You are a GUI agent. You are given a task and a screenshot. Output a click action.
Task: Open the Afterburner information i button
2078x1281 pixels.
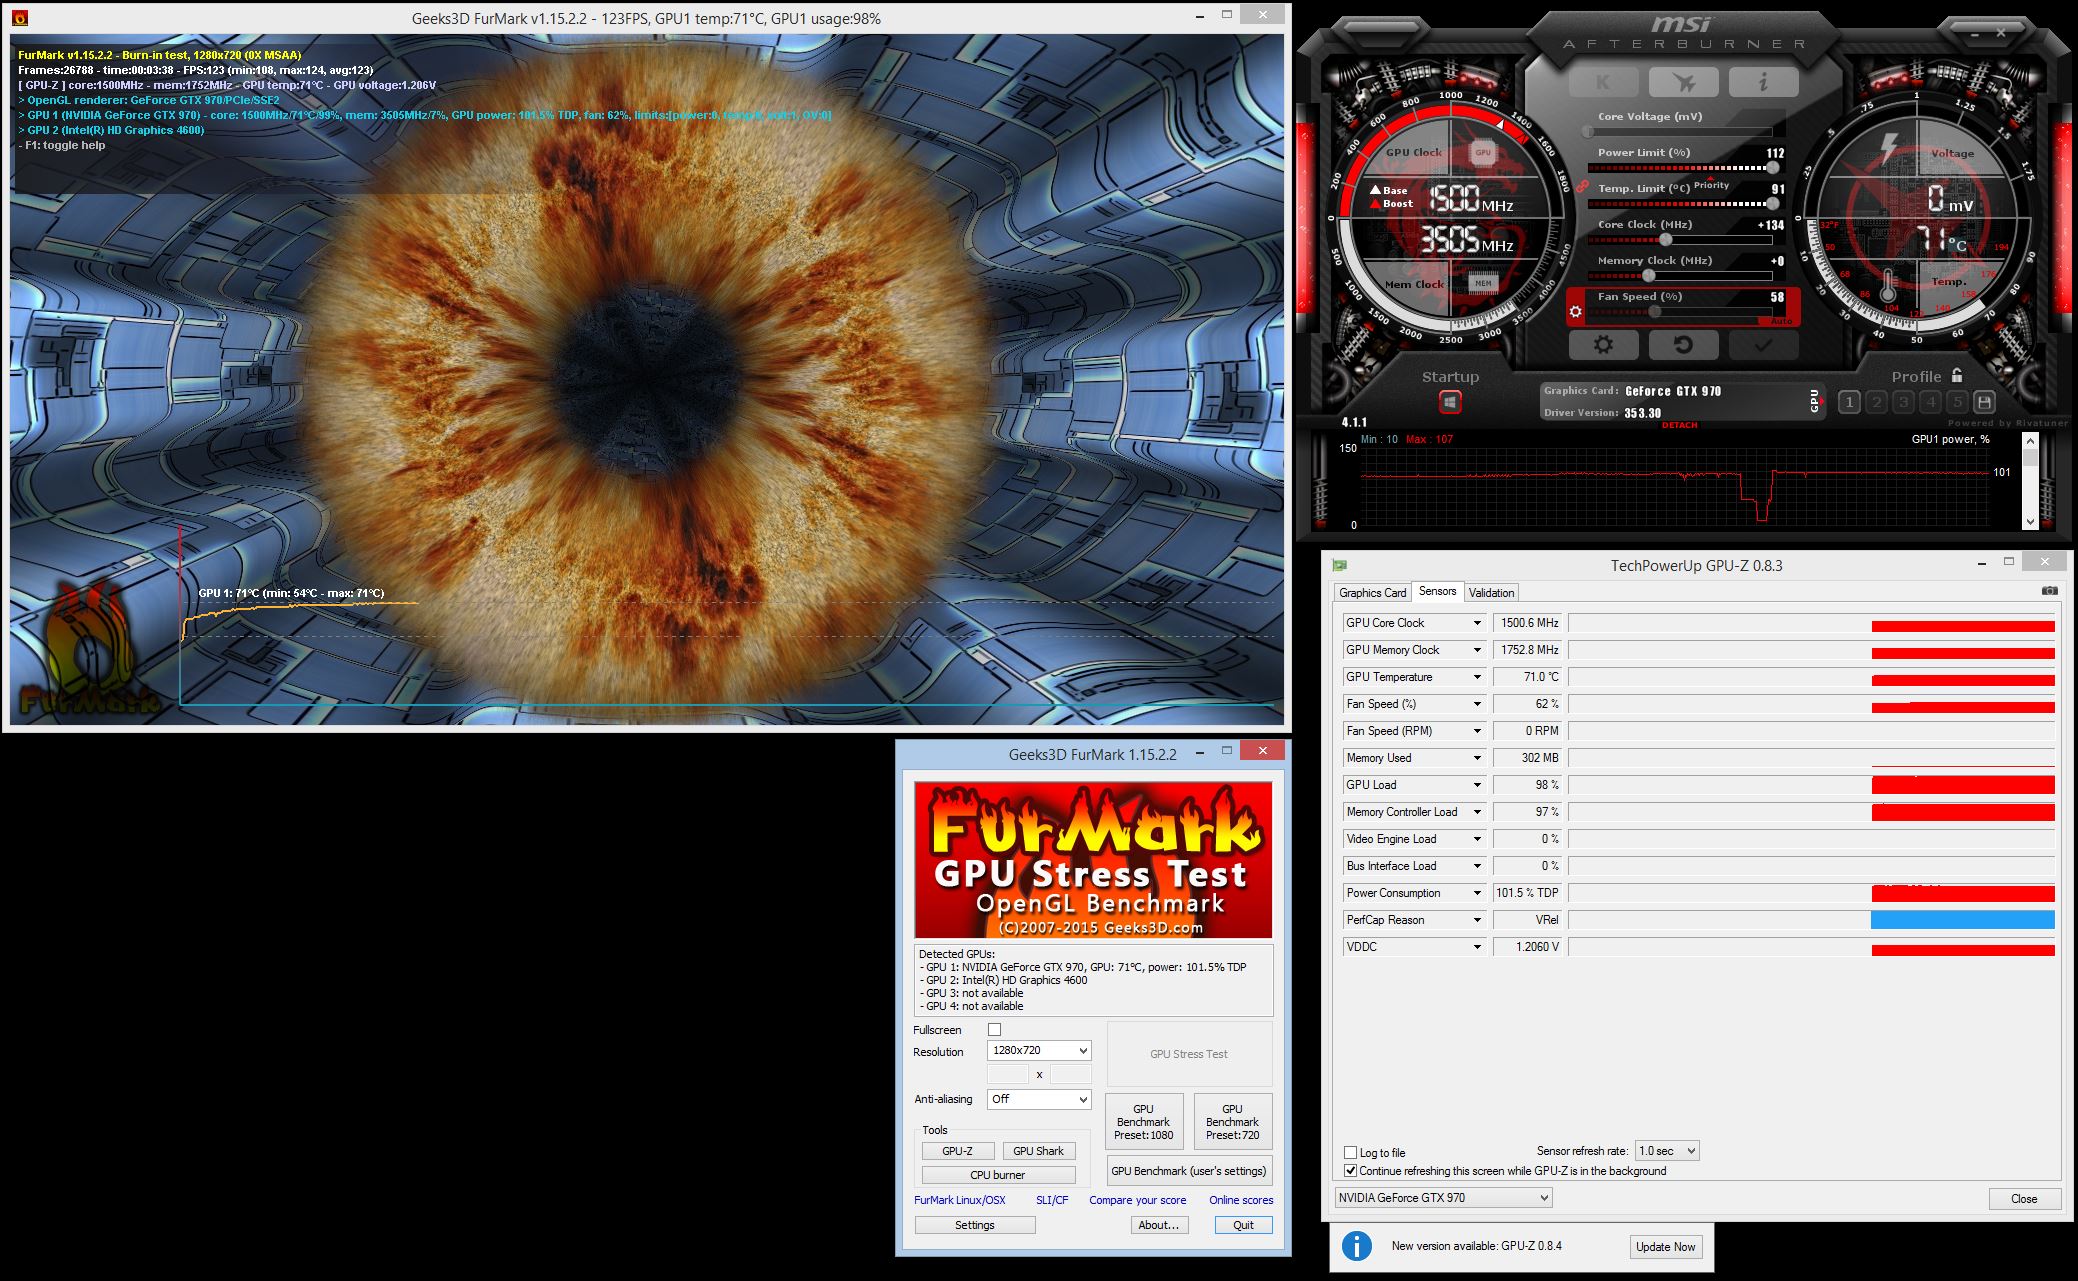pos(1763,82)
